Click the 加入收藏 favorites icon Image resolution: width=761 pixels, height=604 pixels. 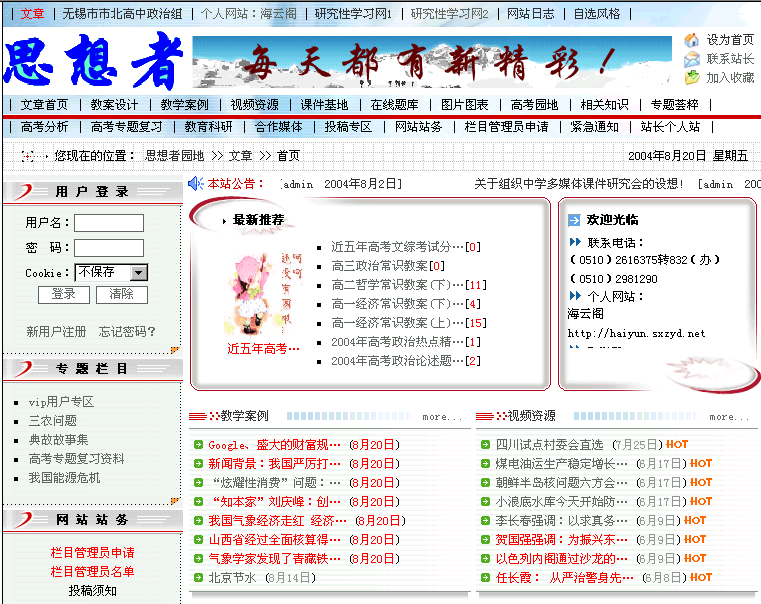coord(691,77)
